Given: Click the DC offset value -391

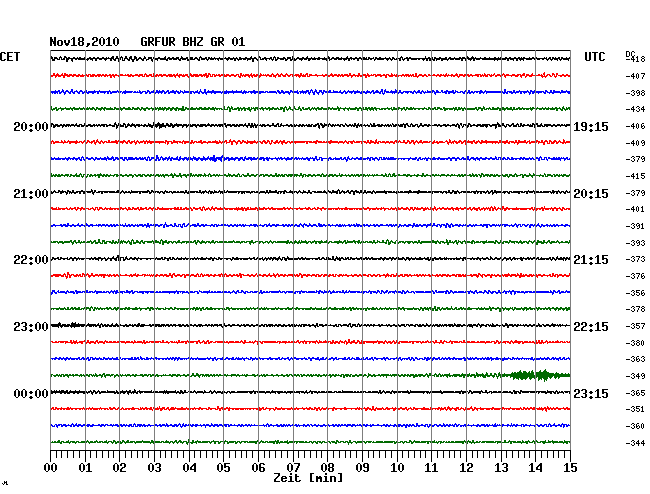Looking at the screenshot, I should point(635,226).
